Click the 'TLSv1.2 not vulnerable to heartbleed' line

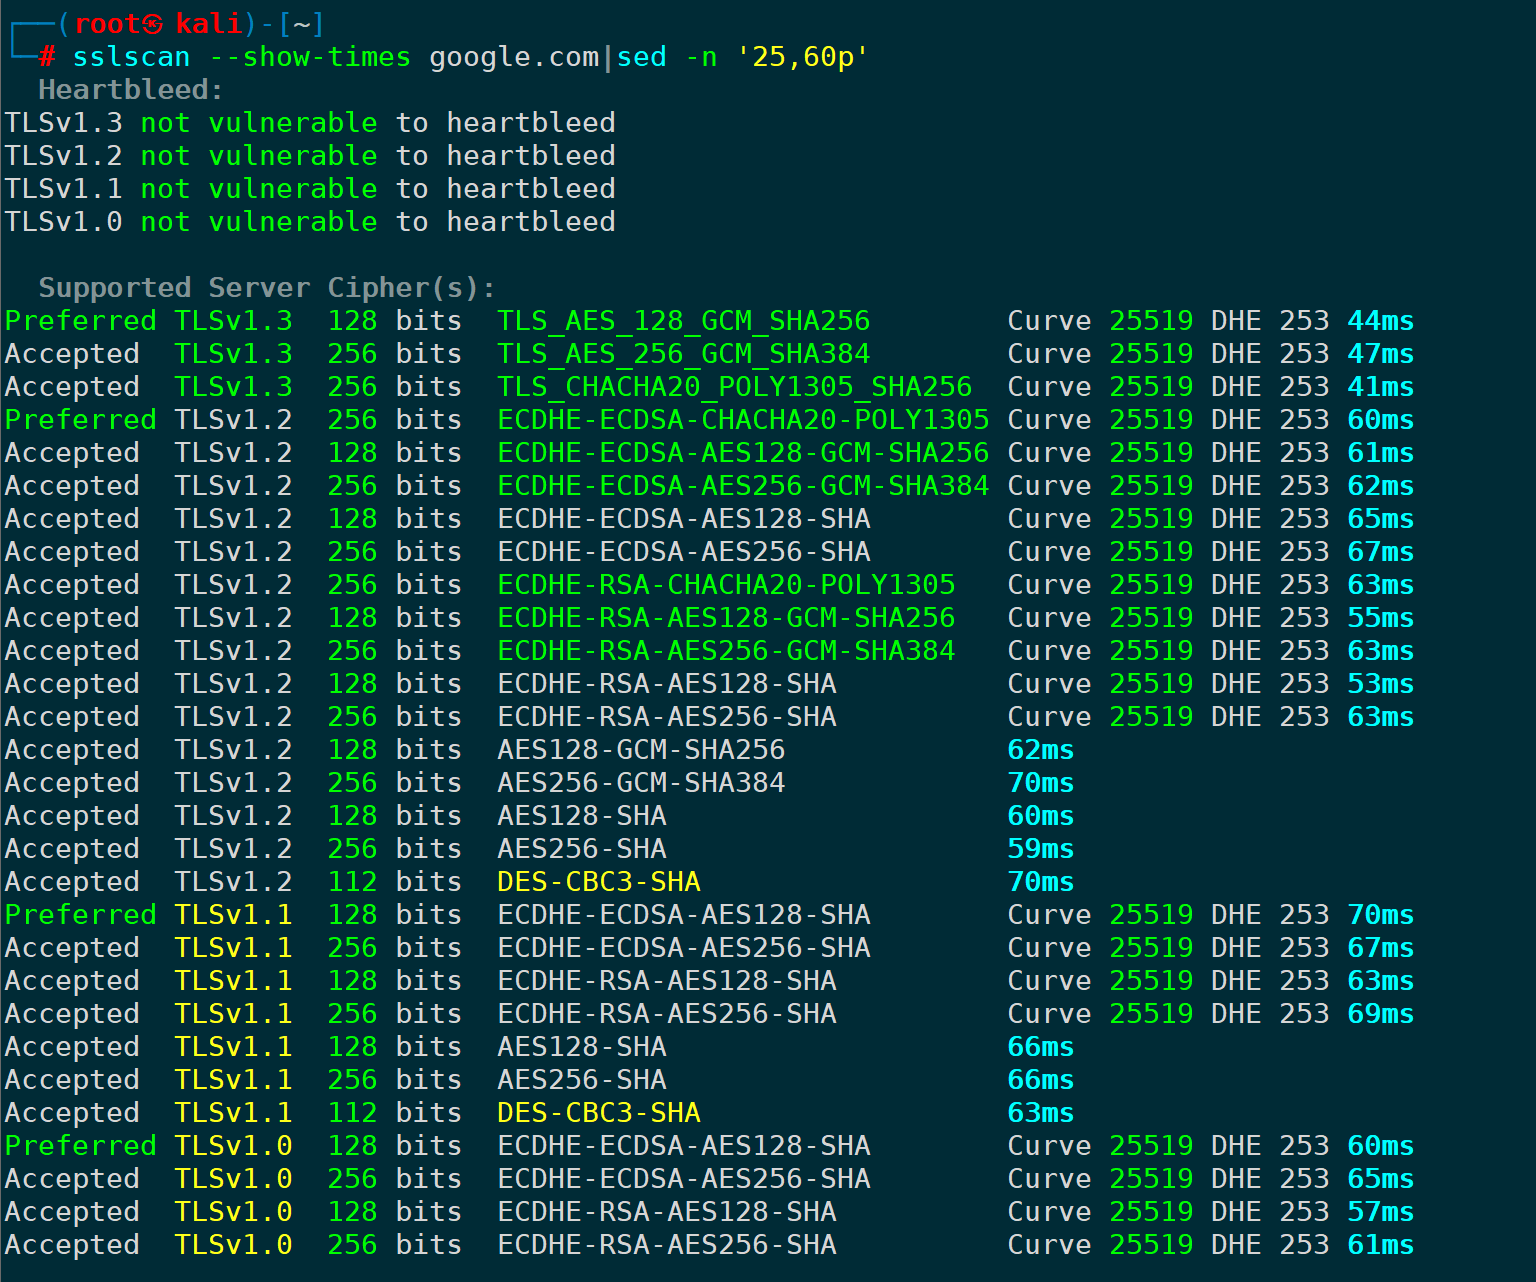coord(310,156)
